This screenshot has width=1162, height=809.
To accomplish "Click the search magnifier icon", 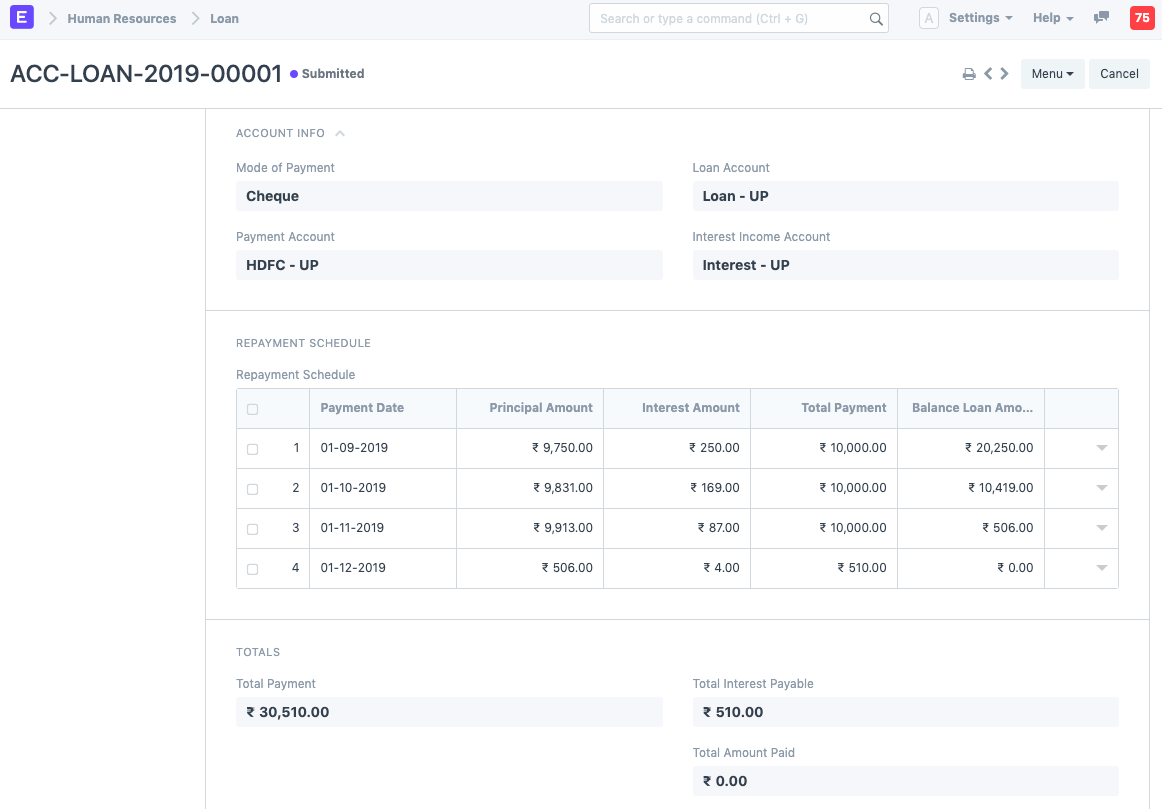I will click(875, 18).
